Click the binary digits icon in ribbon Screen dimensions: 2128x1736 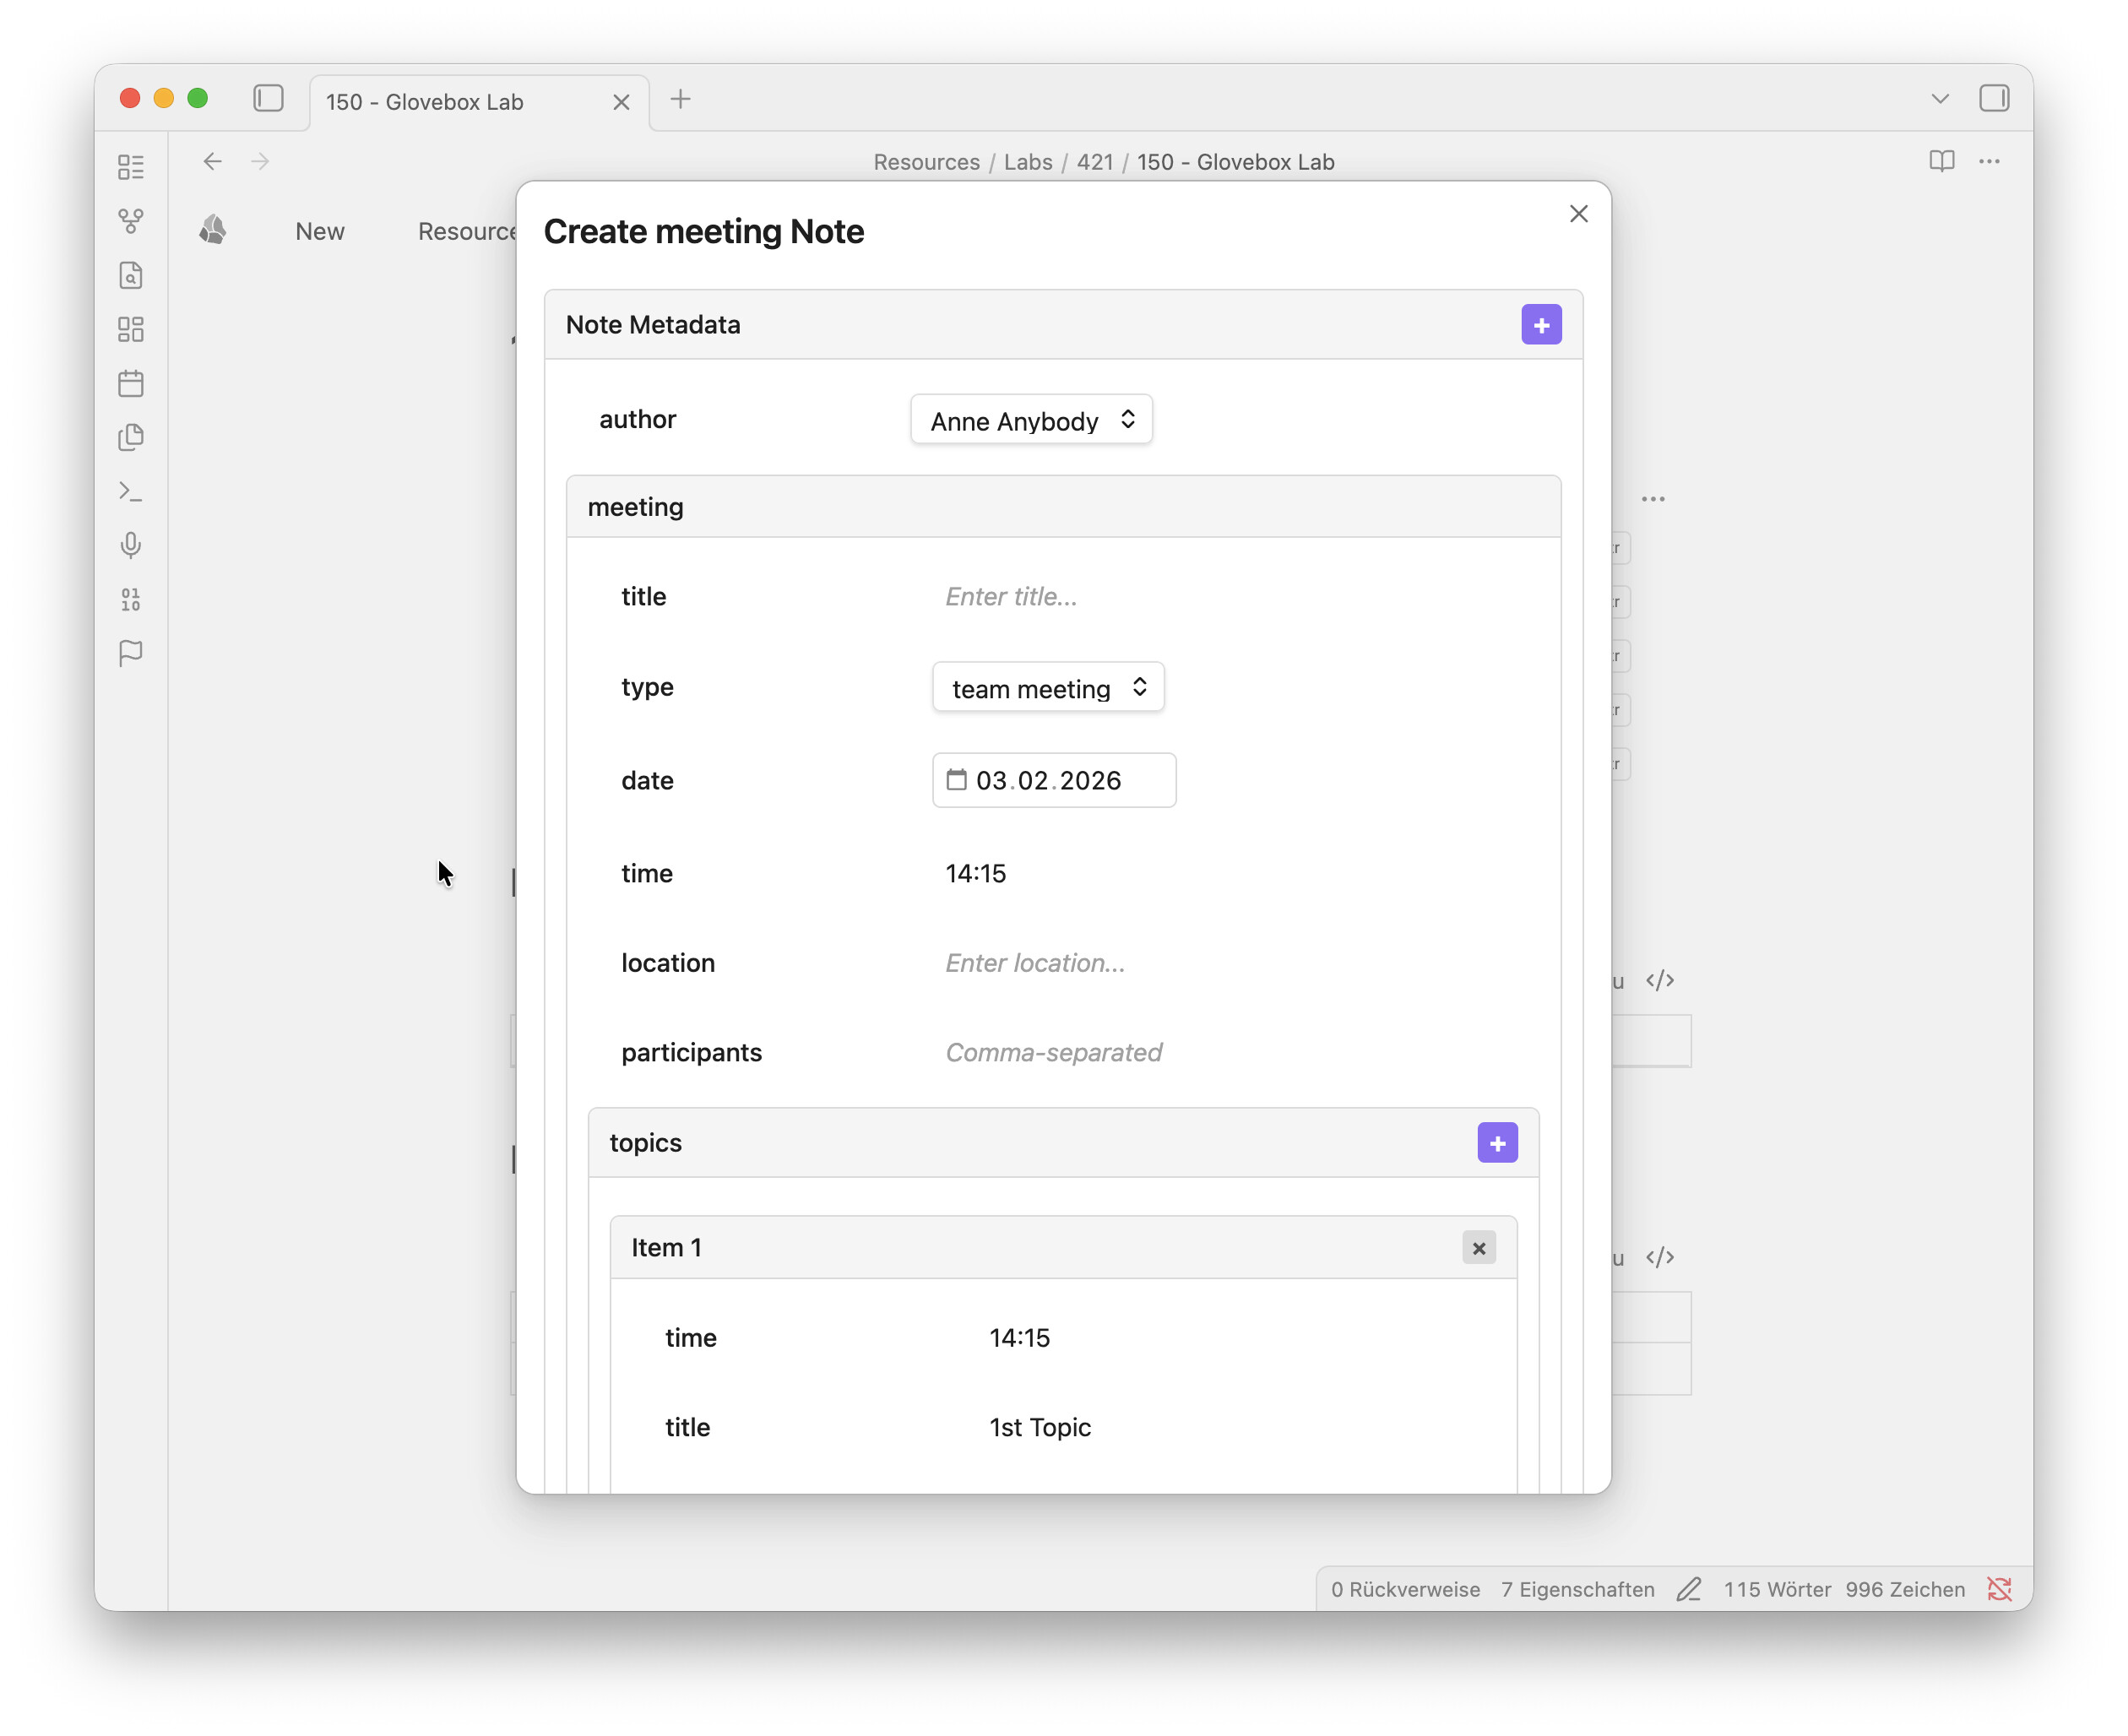[x=131, y=599]
